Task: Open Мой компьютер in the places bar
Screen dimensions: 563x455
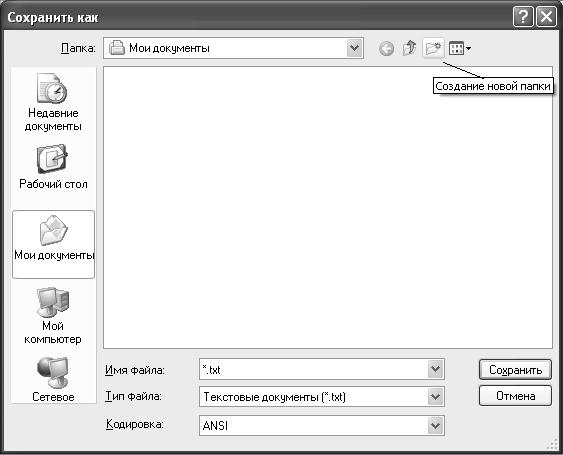Action: pos(53,316)
